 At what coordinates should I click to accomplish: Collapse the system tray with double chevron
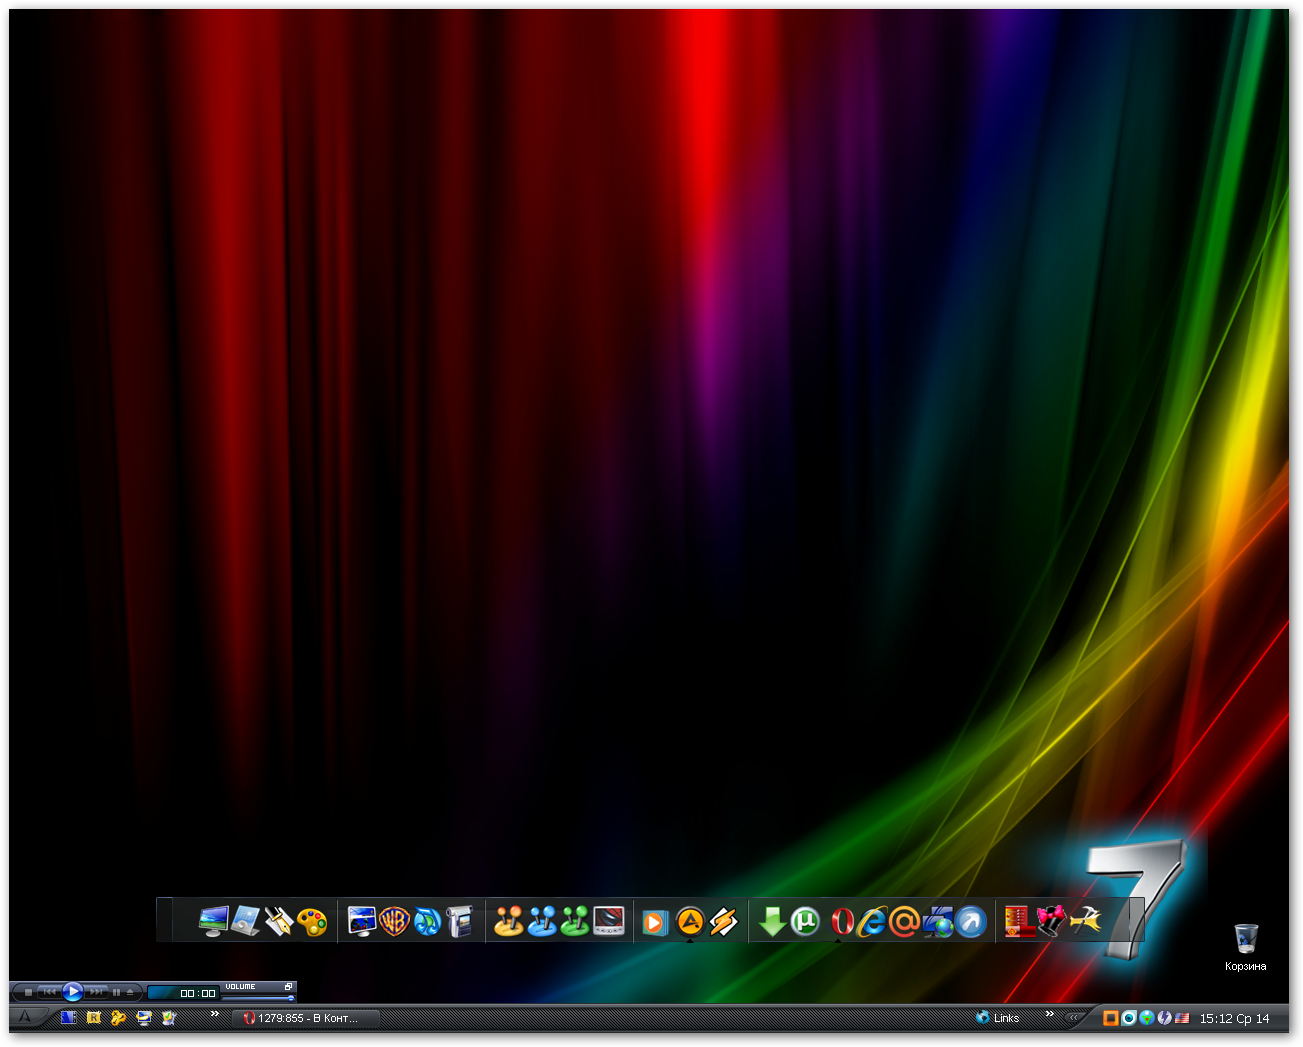(1072, 1017)
